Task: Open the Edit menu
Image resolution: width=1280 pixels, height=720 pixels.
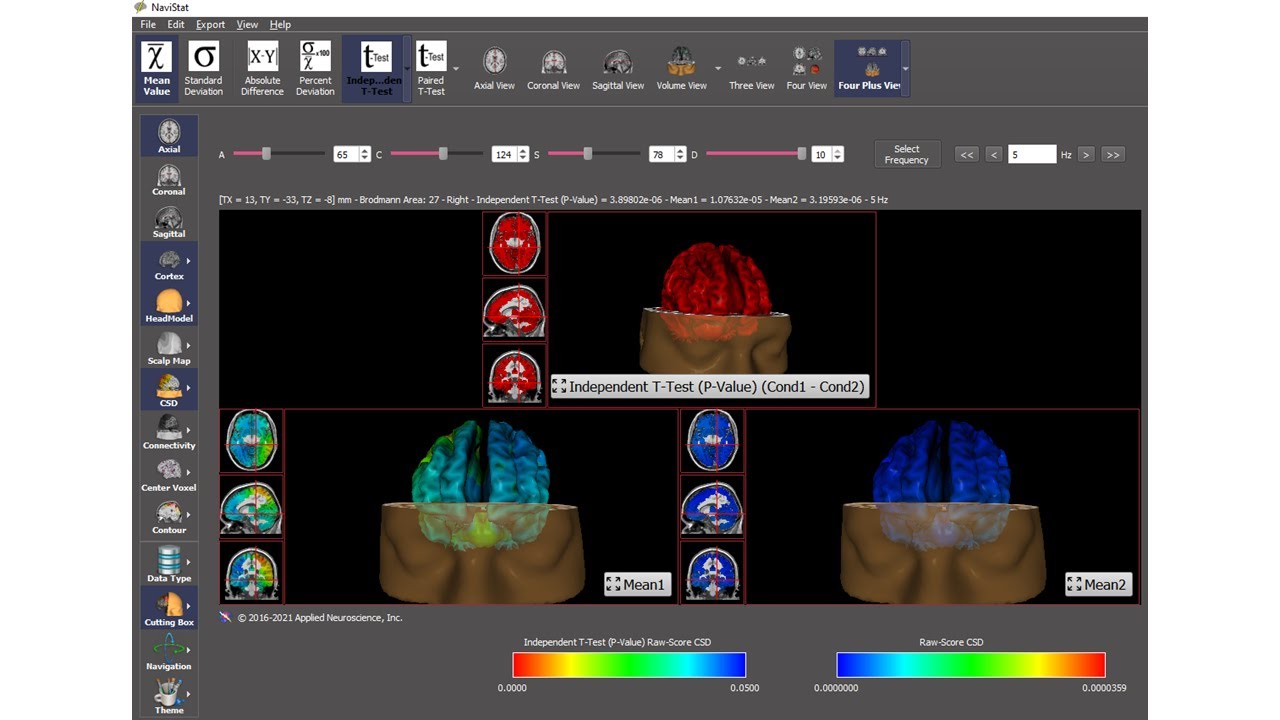Action: [176, 24]
